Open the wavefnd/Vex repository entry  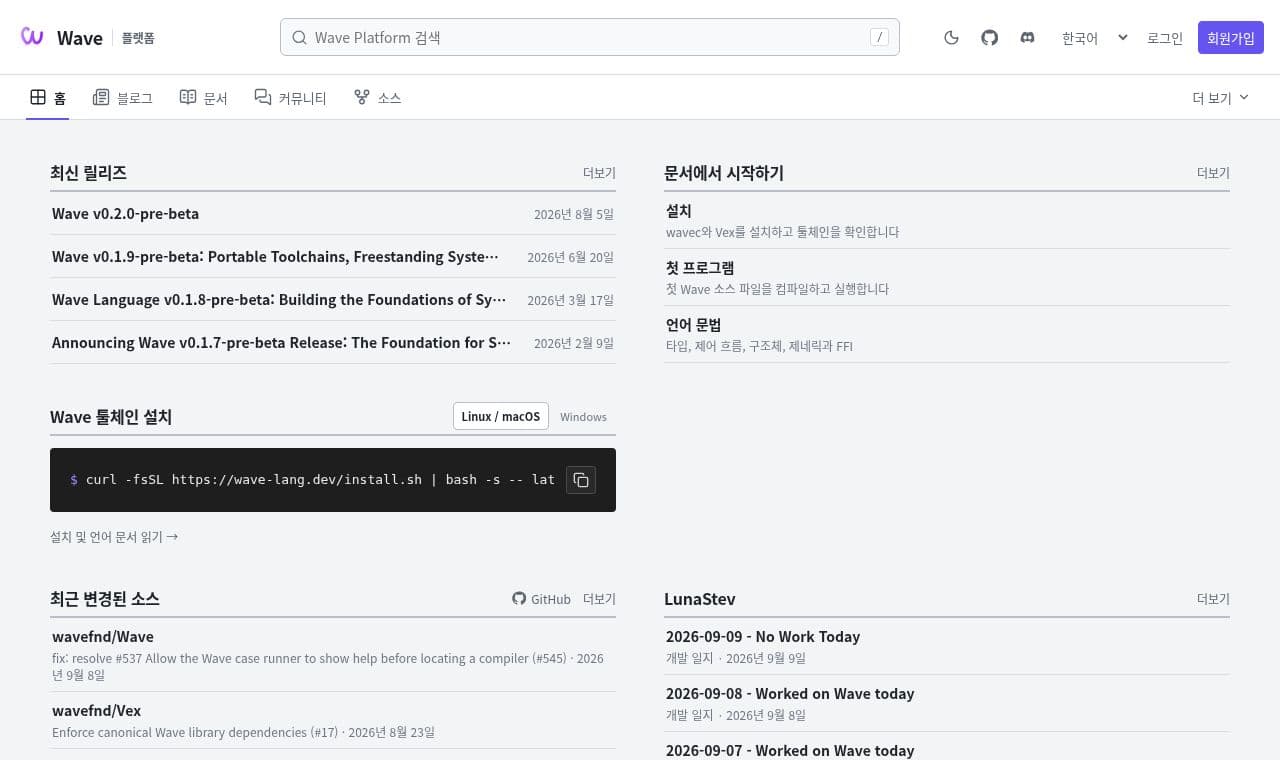[333, 720]
